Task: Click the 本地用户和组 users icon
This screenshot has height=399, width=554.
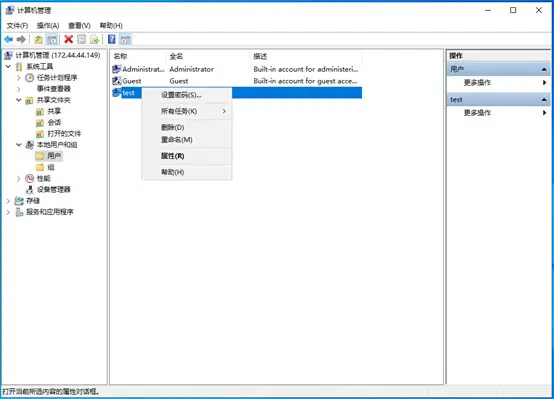Action: click(x=30, y=145)
